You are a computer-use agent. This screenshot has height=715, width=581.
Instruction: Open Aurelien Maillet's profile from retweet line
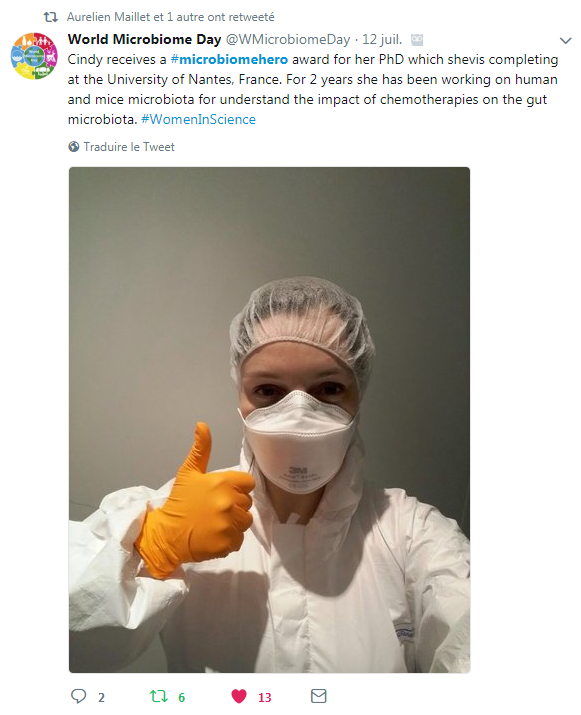pos(109,17)
